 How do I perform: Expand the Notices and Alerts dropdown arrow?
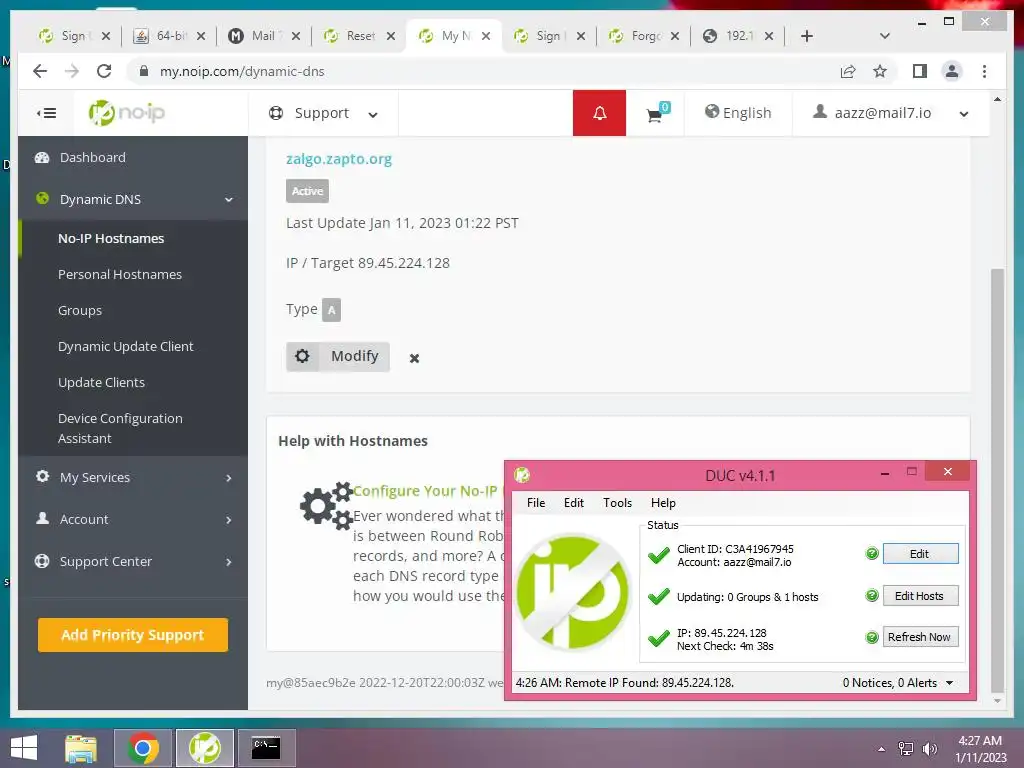tap(950, 683)
